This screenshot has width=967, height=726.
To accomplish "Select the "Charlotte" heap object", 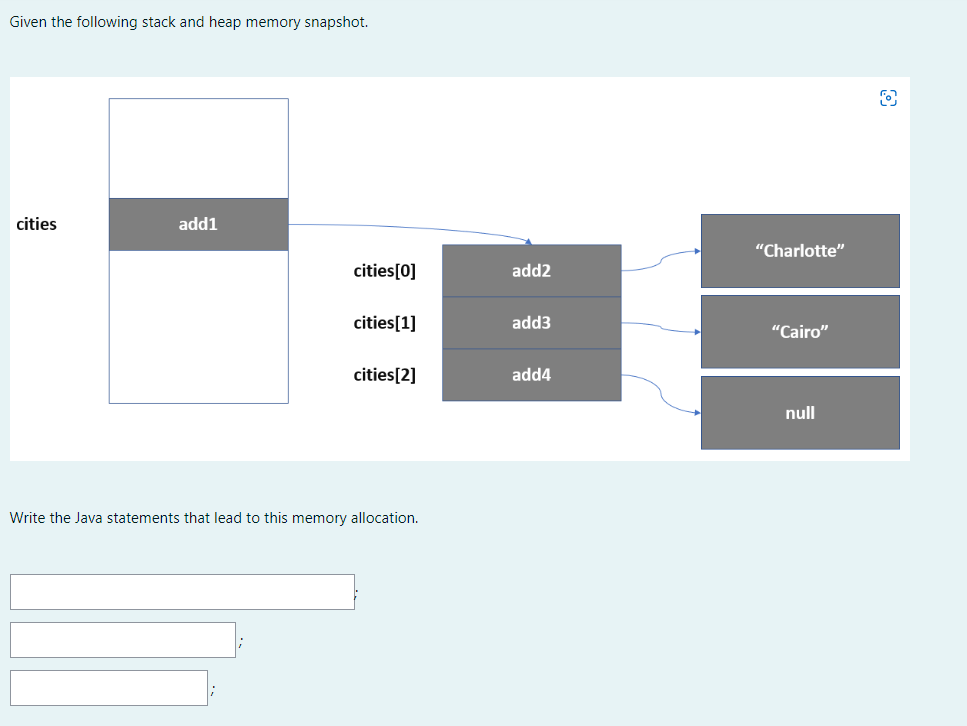I will (800, 250).
